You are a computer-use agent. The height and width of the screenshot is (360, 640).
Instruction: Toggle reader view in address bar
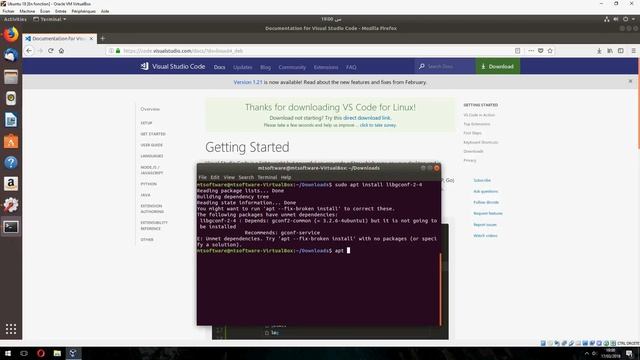pyautogui.click(x=518, y=51)
